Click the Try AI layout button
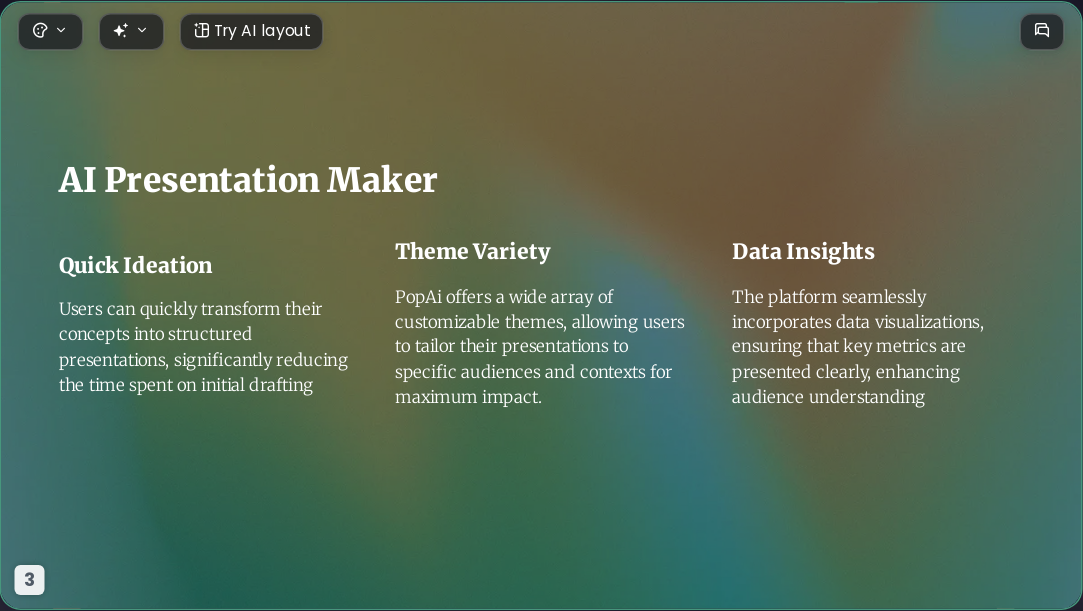 [251, 31]
